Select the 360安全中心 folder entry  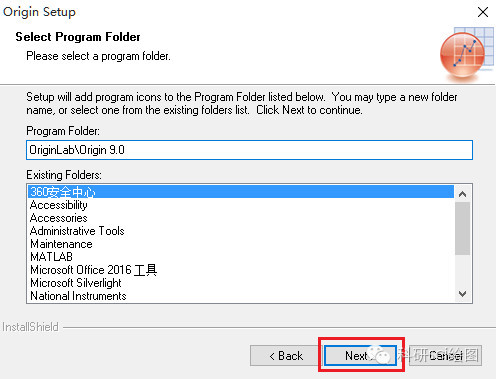241,192
